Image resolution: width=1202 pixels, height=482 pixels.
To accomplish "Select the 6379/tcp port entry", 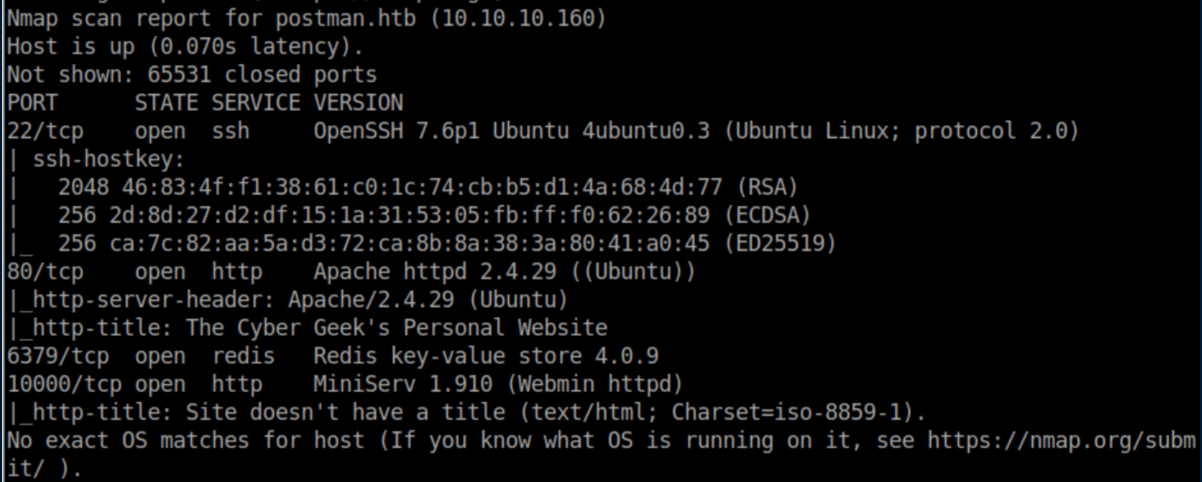I will (x=50, y=356).
